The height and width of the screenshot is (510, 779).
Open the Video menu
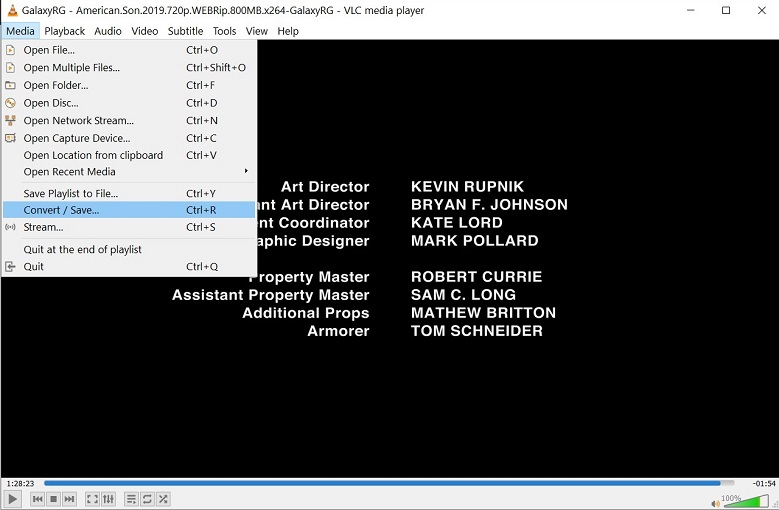click(x=145, y=31)
